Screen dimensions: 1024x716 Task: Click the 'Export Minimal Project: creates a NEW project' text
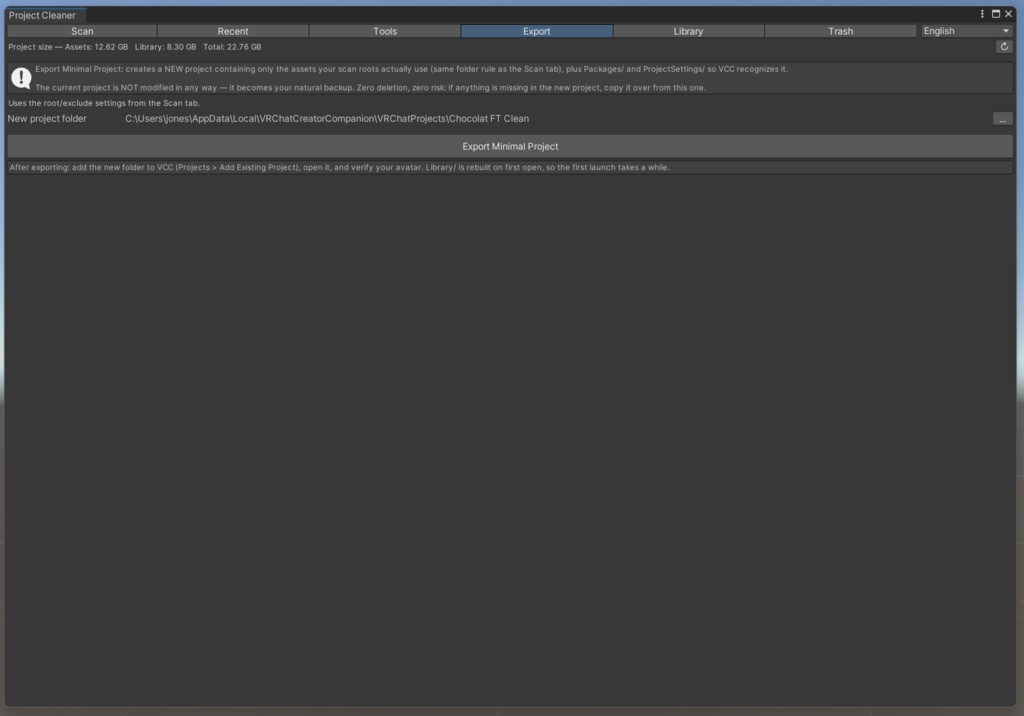point(411,69)
